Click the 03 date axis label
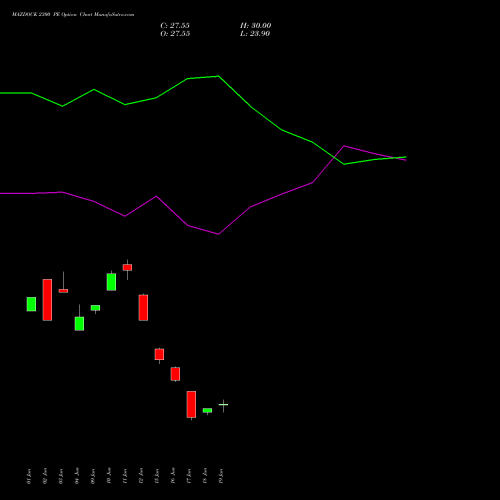 [61, 476]
